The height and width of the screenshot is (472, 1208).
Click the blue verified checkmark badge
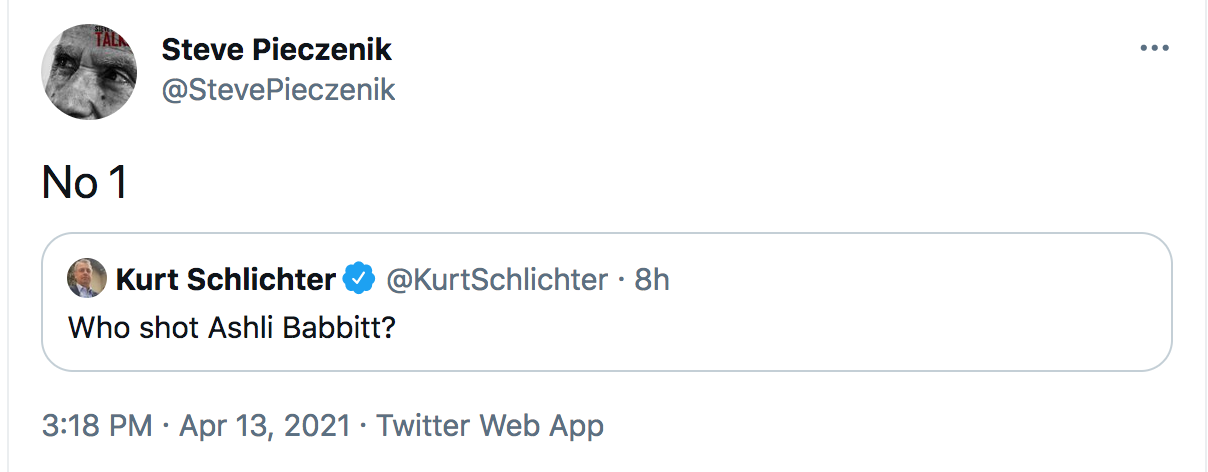point(359,279)
